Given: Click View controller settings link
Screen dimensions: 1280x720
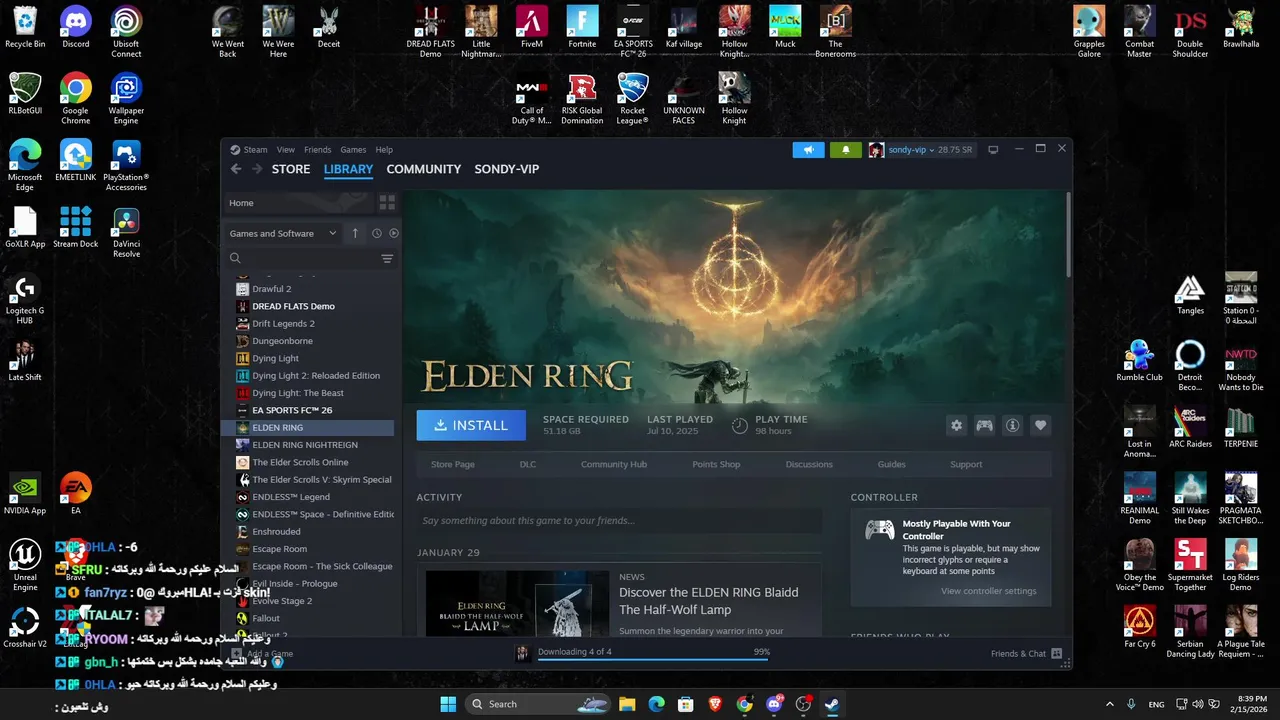Looking at the screenshot, I should (989, 591).
